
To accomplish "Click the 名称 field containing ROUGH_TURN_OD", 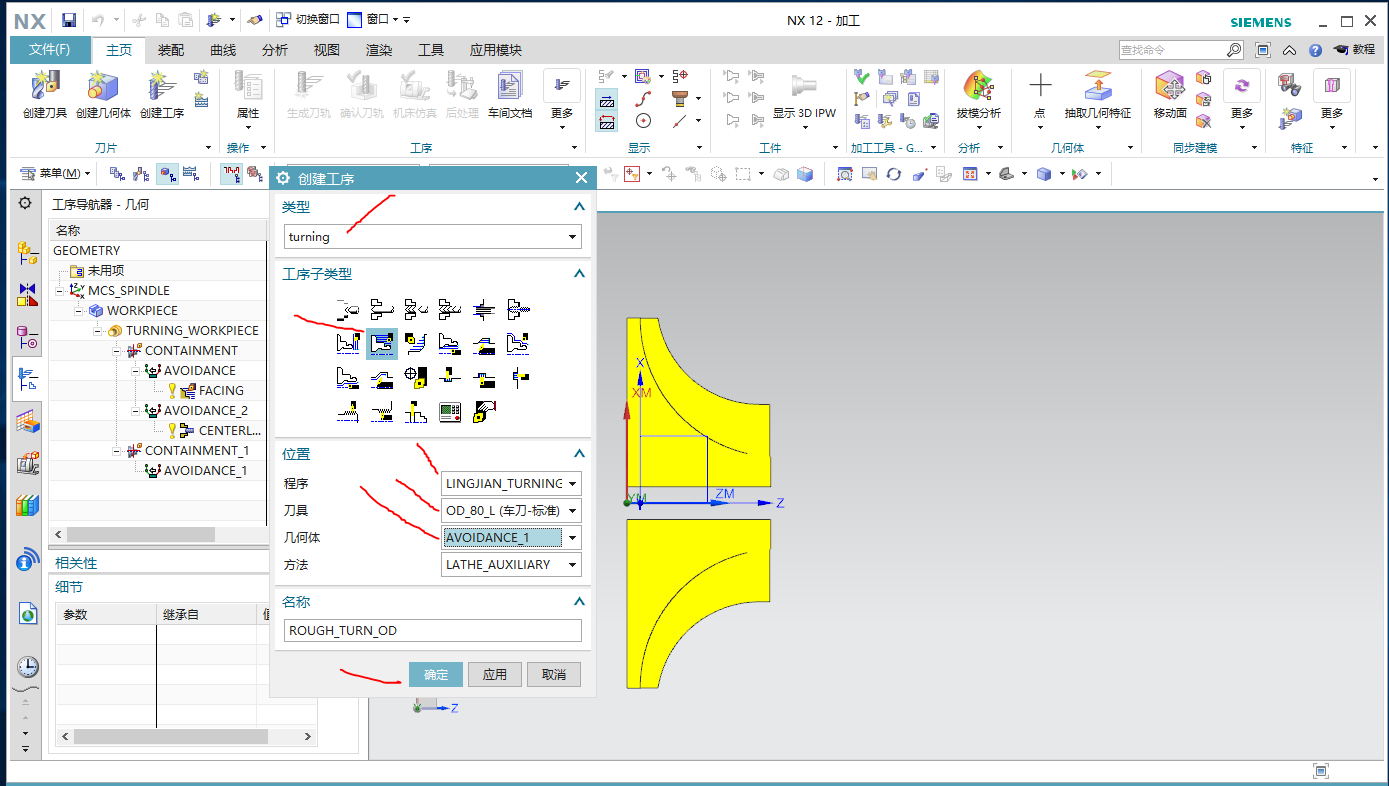I will (x=432, y=631).
